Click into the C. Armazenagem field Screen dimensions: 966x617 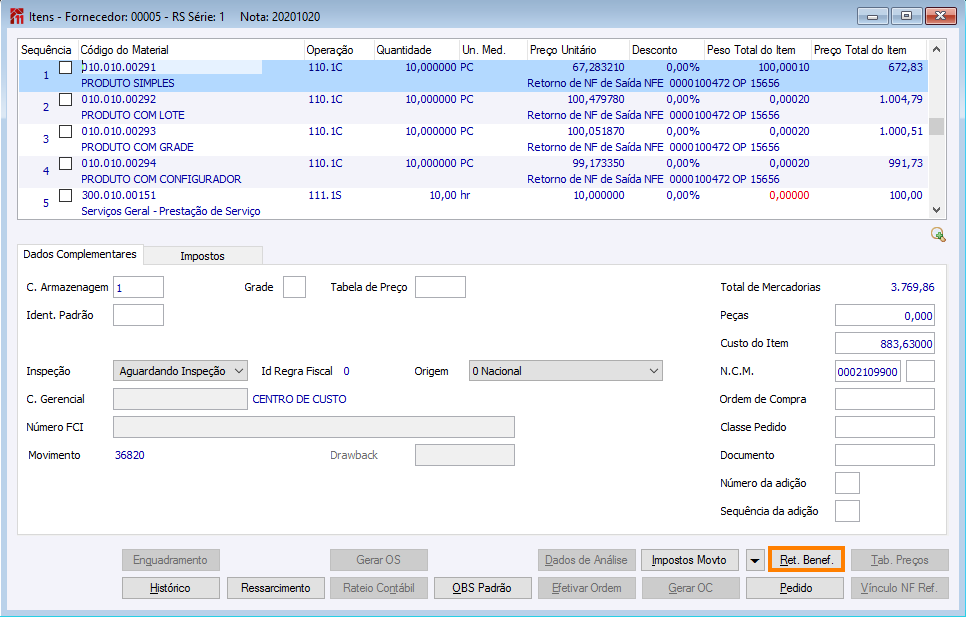point(139,288)
